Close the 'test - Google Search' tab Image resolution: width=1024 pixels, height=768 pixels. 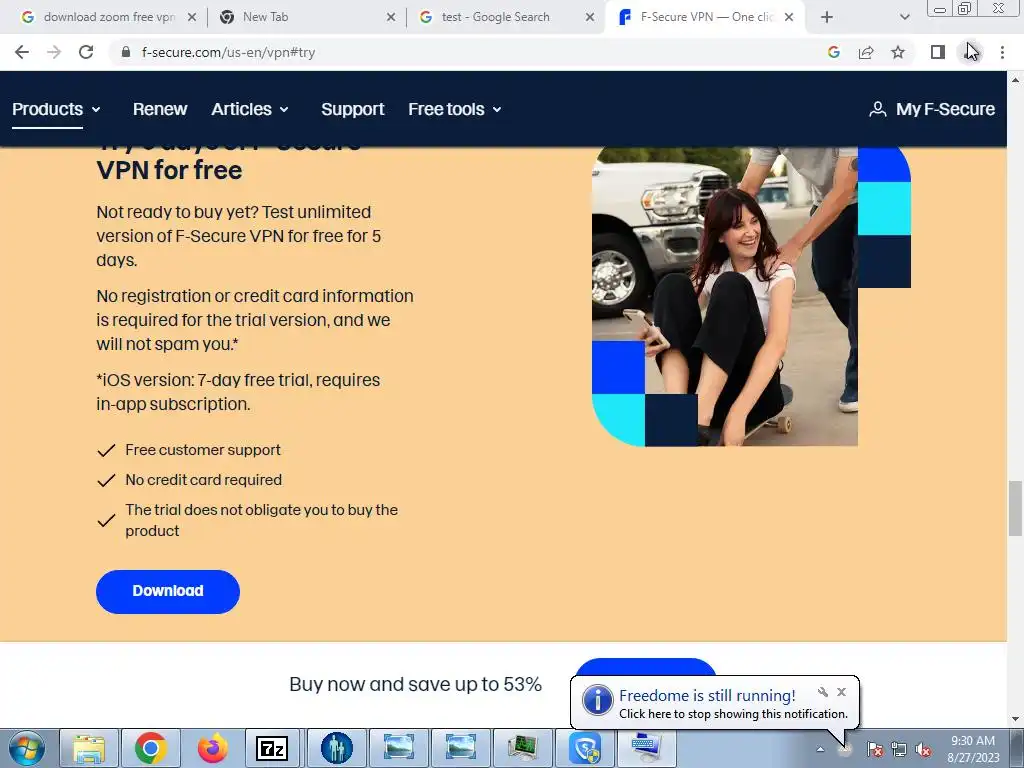coord(590,17)
